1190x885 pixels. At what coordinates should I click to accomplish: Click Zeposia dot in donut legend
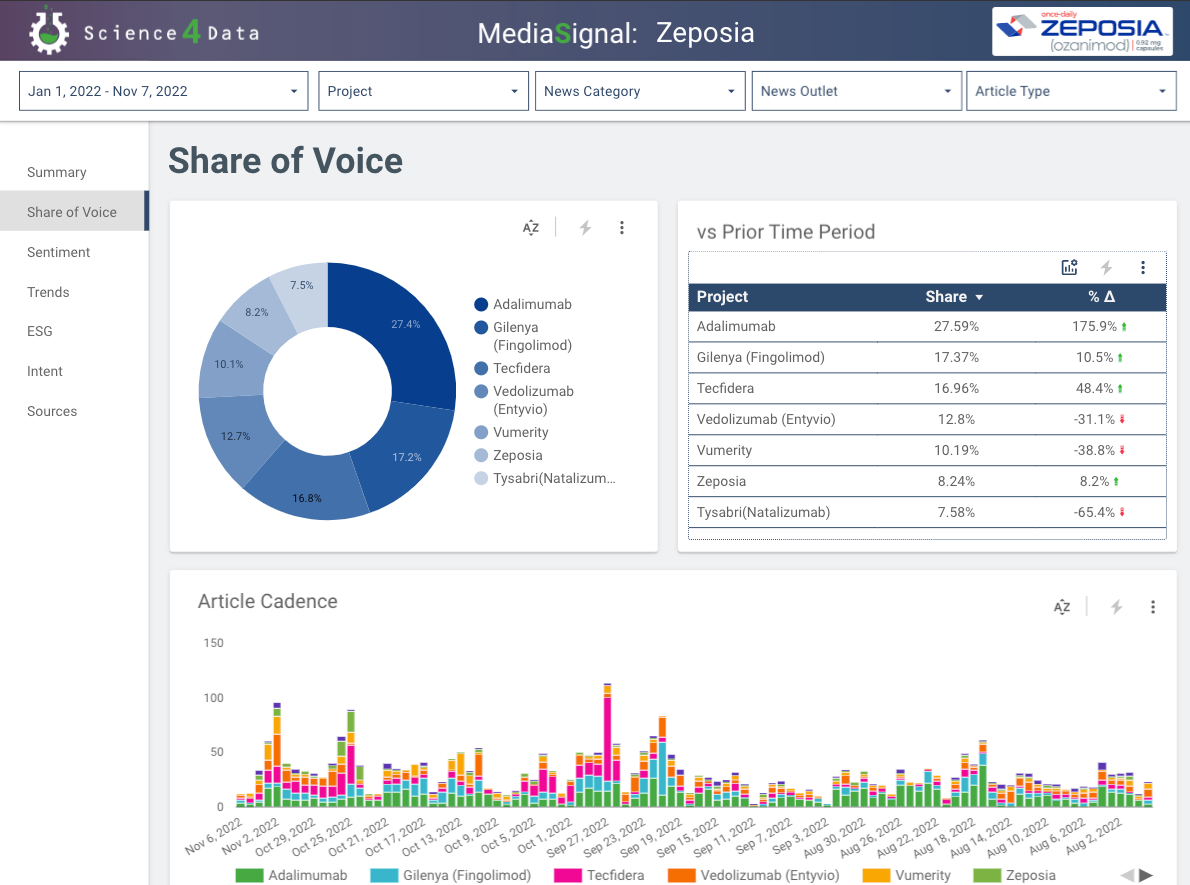click(480, 455)
